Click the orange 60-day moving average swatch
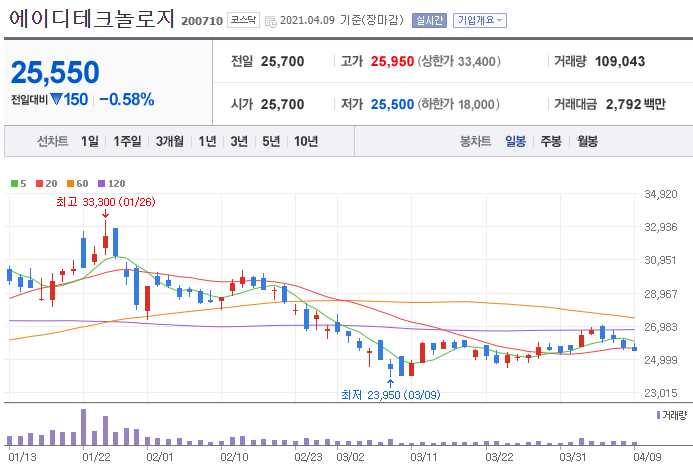 pyautogui.click(x=70, y=183)
